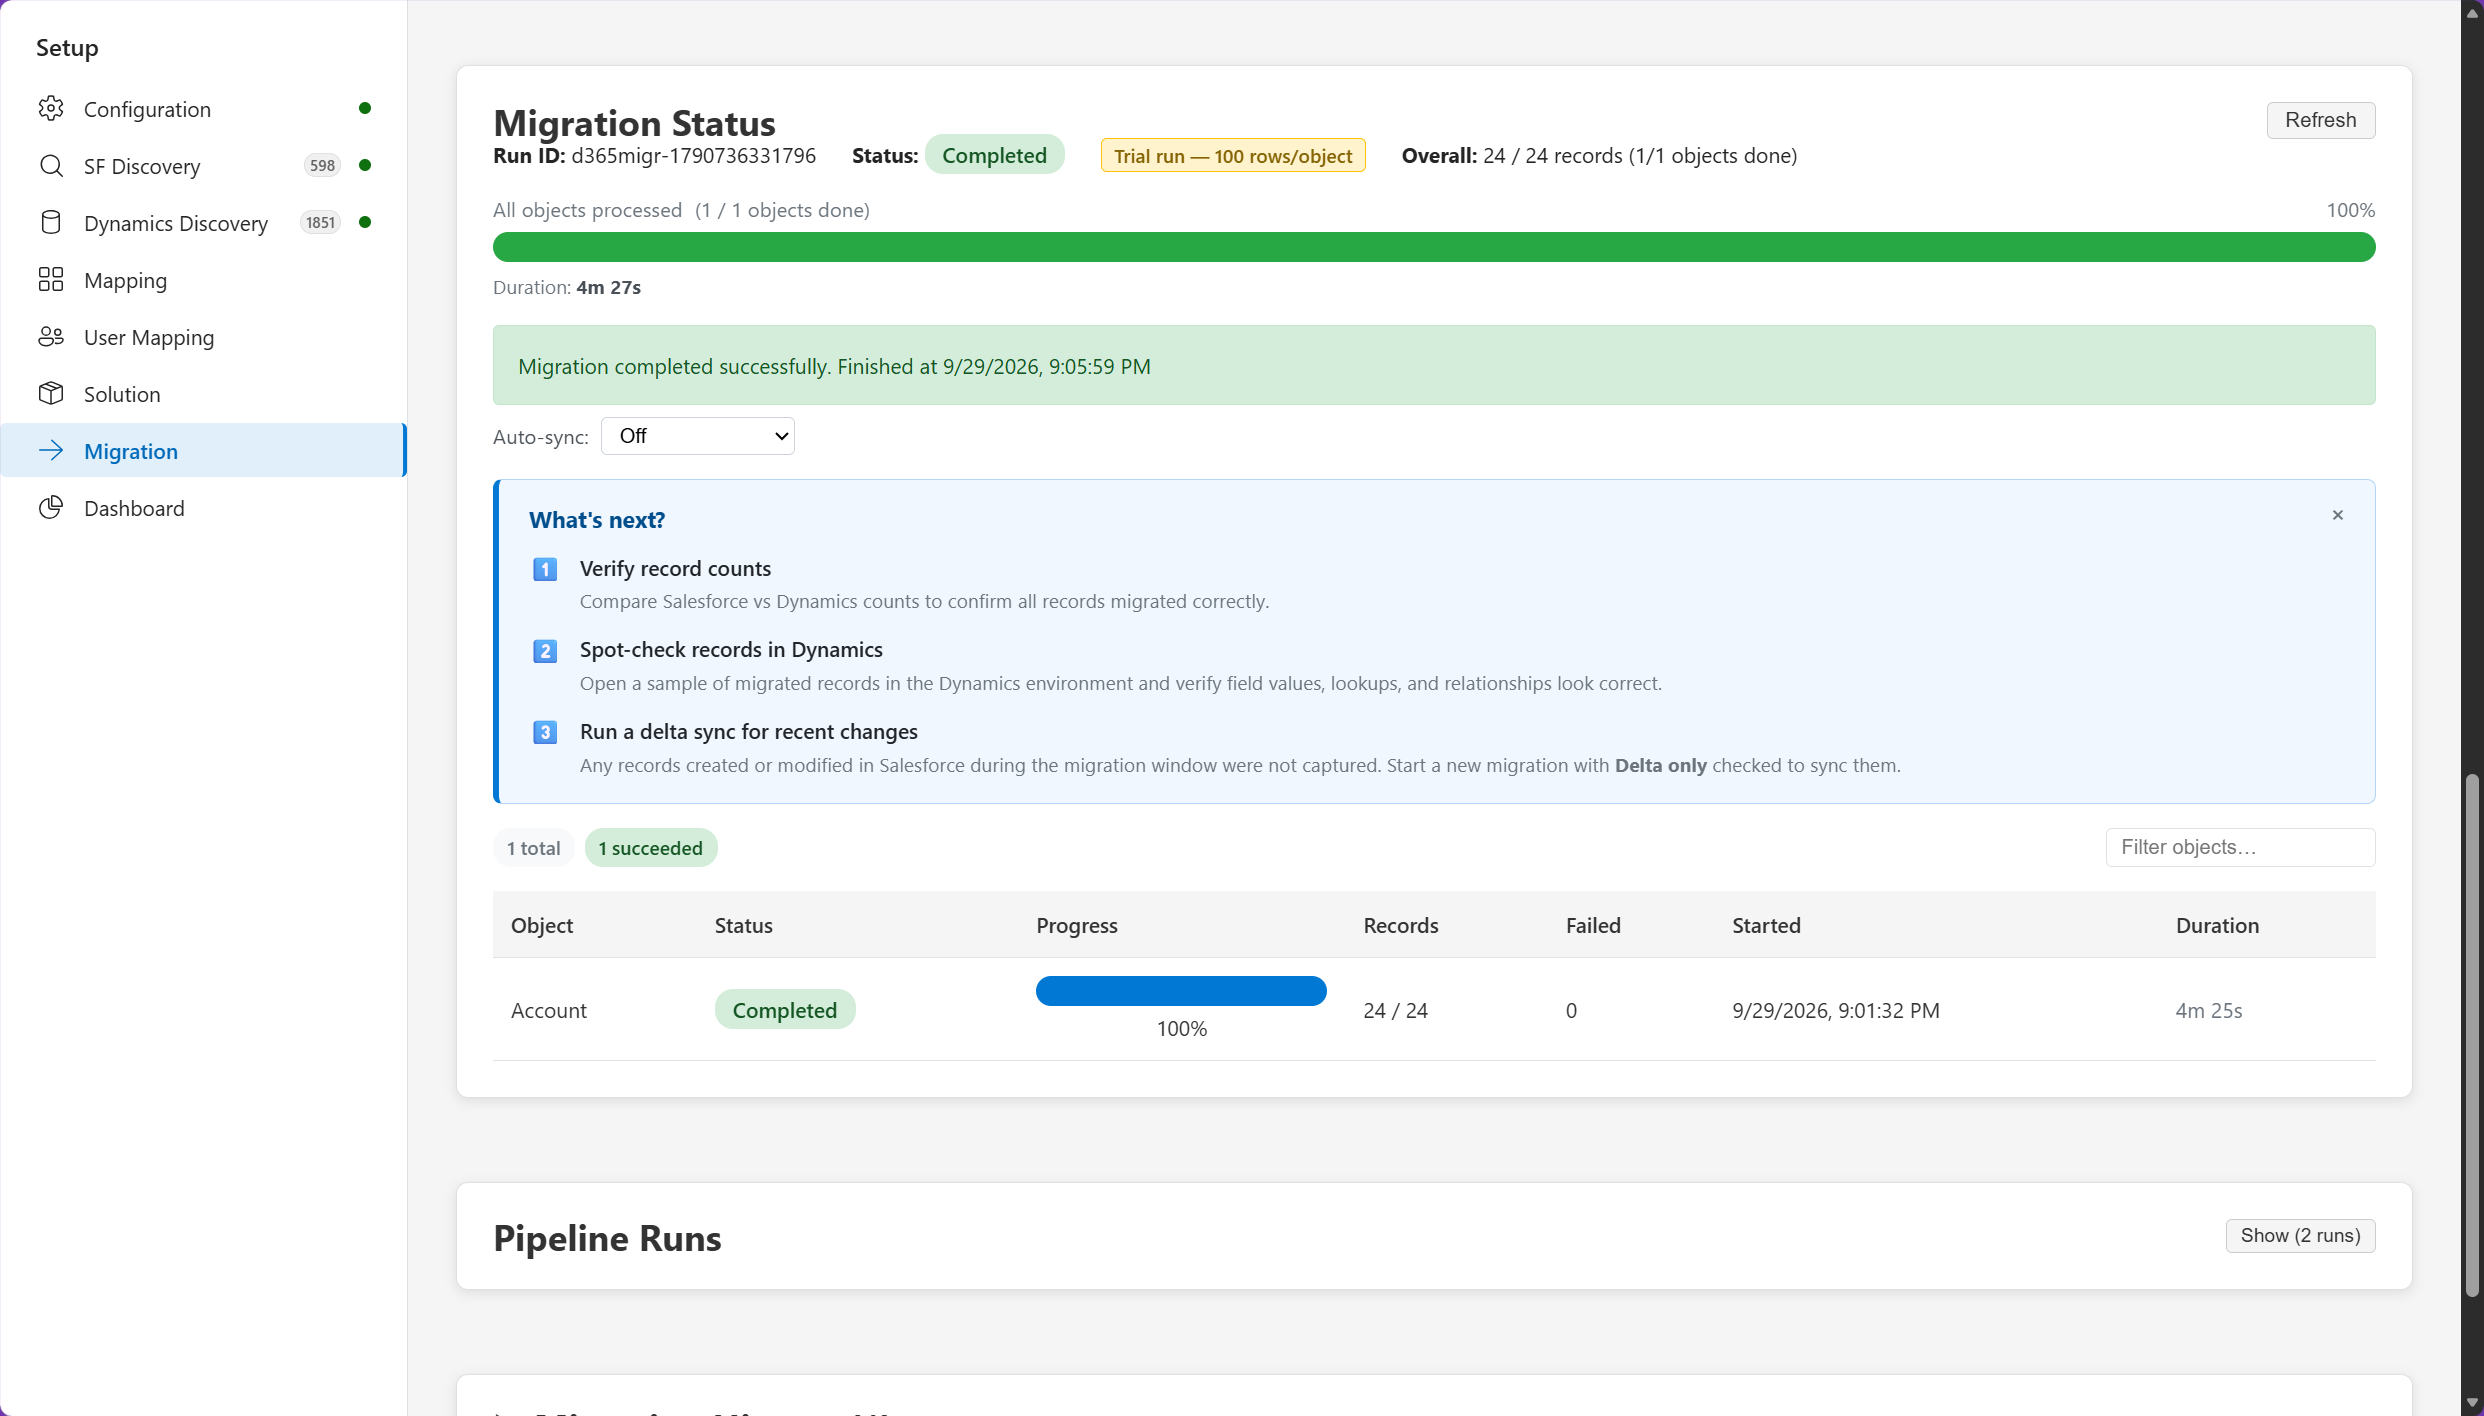Open User Mapping in the sidebar
Image resolution: width=2484 pixels, height=1416 pixels.
[x=204, y=337]
